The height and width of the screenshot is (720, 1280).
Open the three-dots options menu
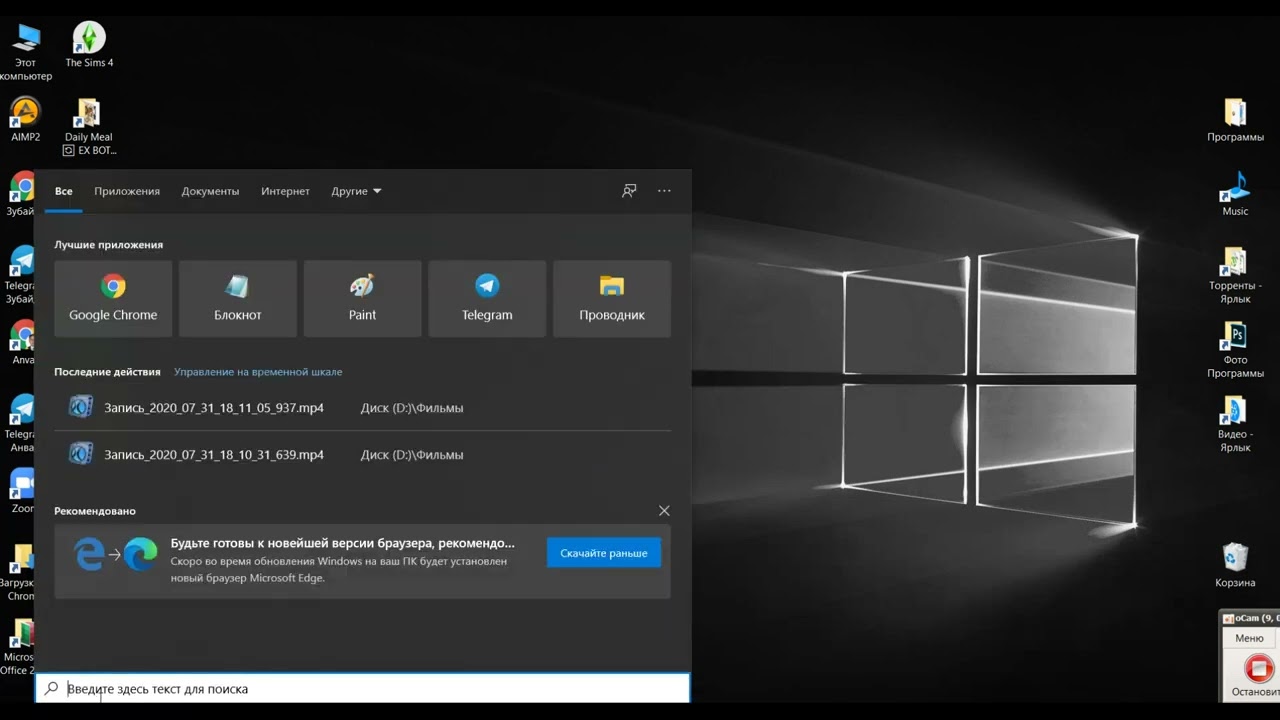(x=664, y=190)
